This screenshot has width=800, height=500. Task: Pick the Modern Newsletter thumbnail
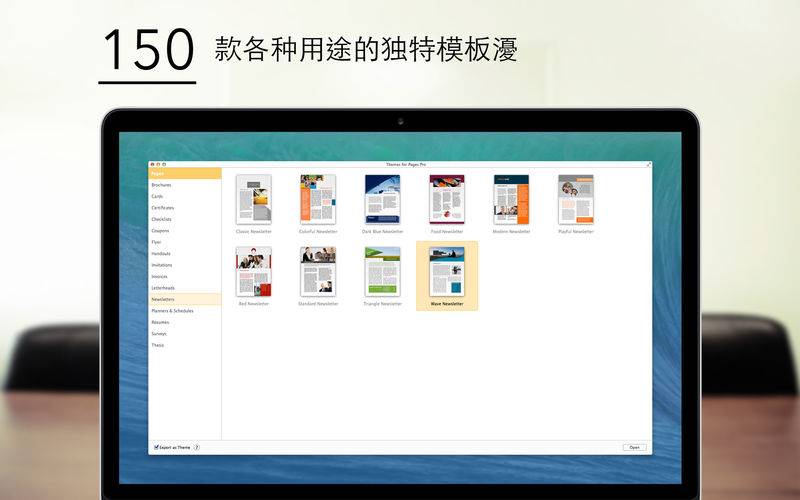(x=511, y=199)
